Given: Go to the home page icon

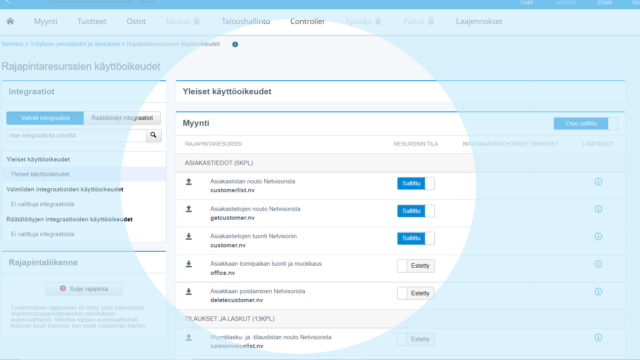Looking at the screenshot, I should [10, 21].
